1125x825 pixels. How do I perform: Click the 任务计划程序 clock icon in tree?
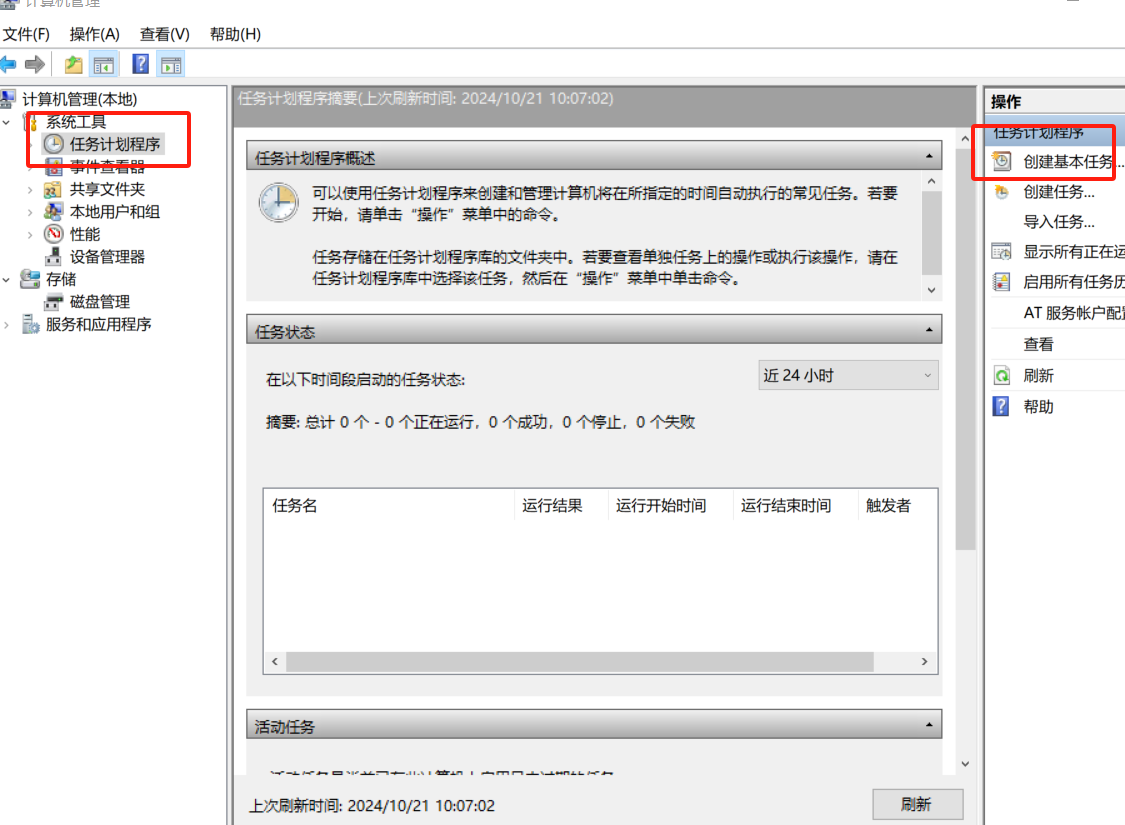(x=54, y=144)
